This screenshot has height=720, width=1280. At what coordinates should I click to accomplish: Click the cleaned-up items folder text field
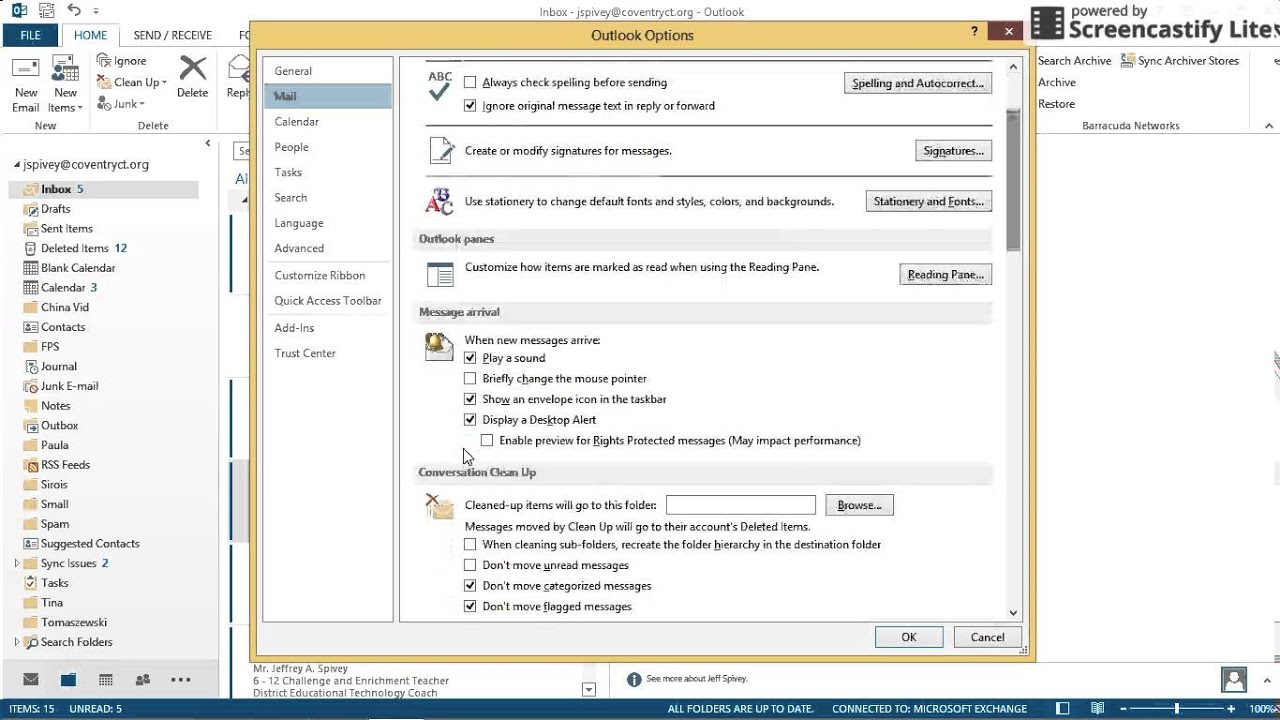pos(741,505)
